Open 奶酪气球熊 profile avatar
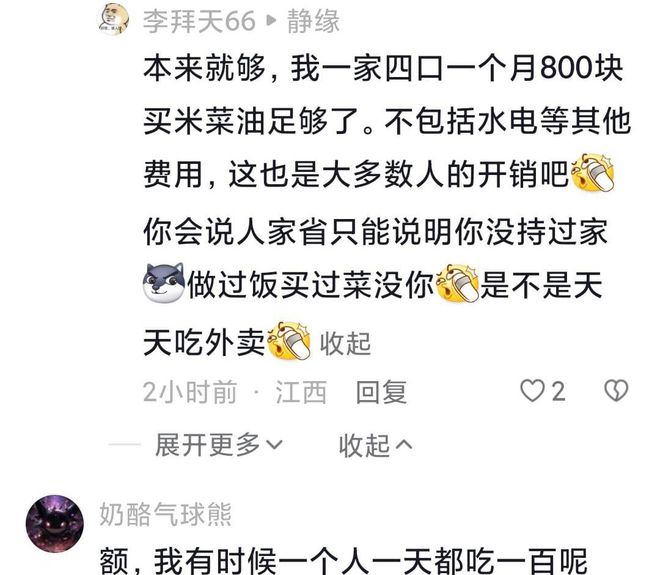 (55, 524)
